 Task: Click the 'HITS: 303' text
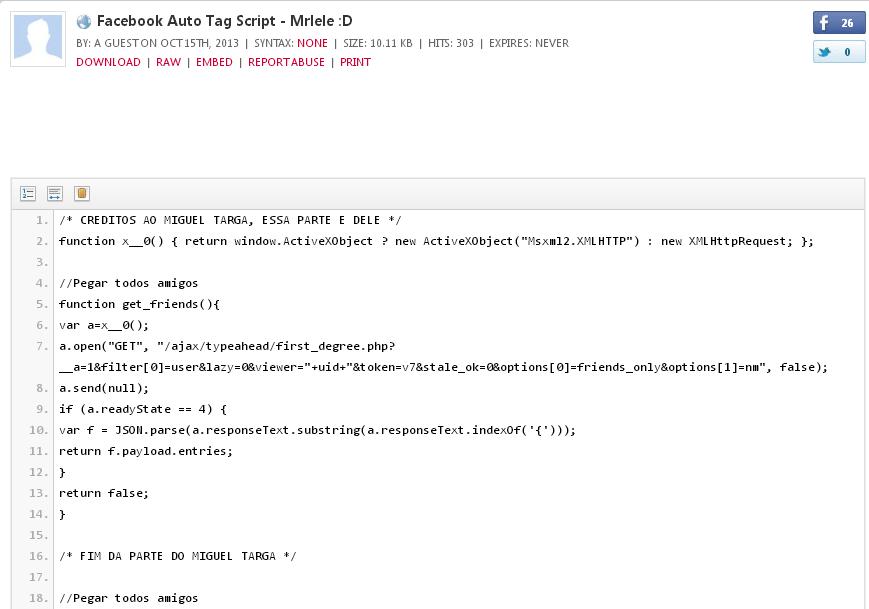pyautogui.click(x=451, y=43)
